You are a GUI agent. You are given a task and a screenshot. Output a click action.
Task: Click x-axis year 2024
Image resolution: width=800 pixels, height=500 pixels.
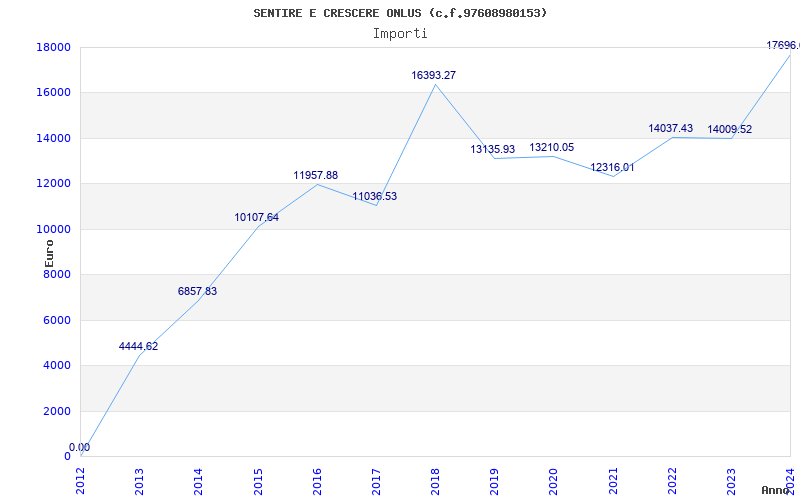coord(790,481)
